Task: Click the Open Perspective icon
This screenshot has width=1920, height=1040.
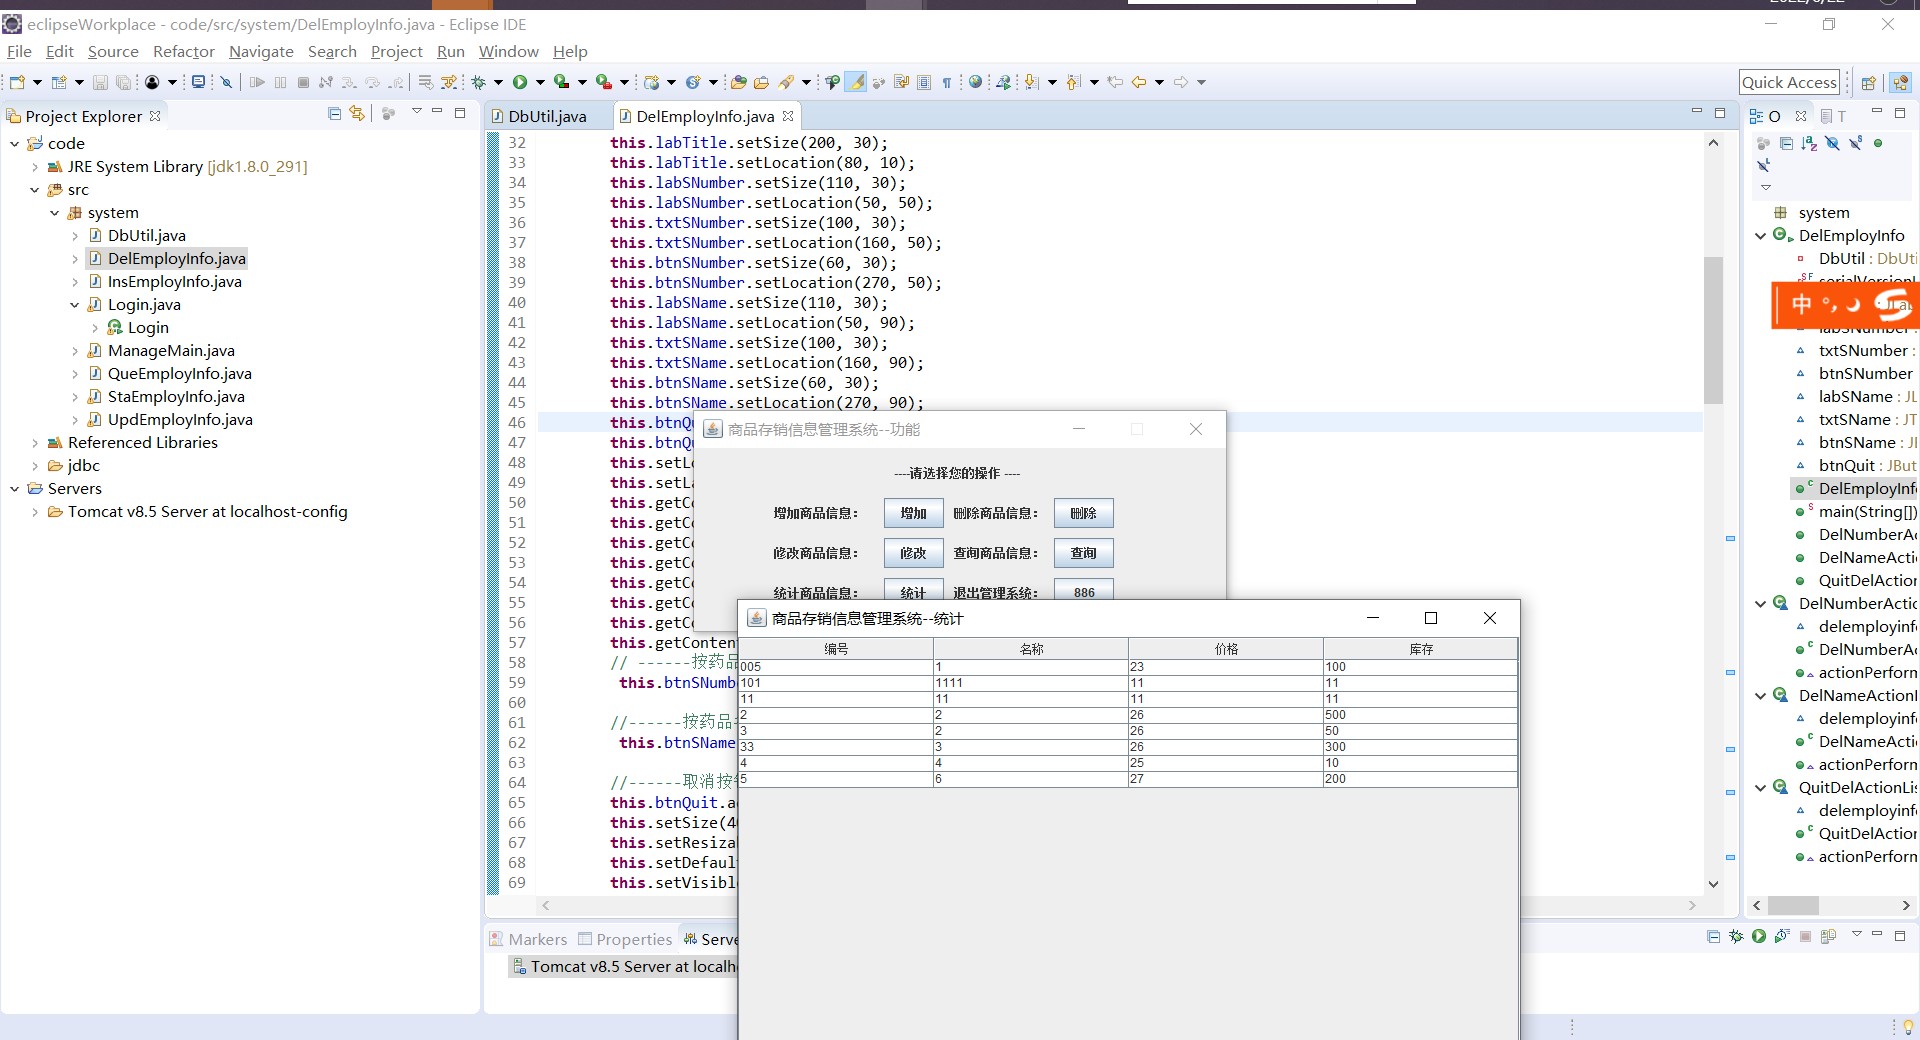Action: point(1868,83)
